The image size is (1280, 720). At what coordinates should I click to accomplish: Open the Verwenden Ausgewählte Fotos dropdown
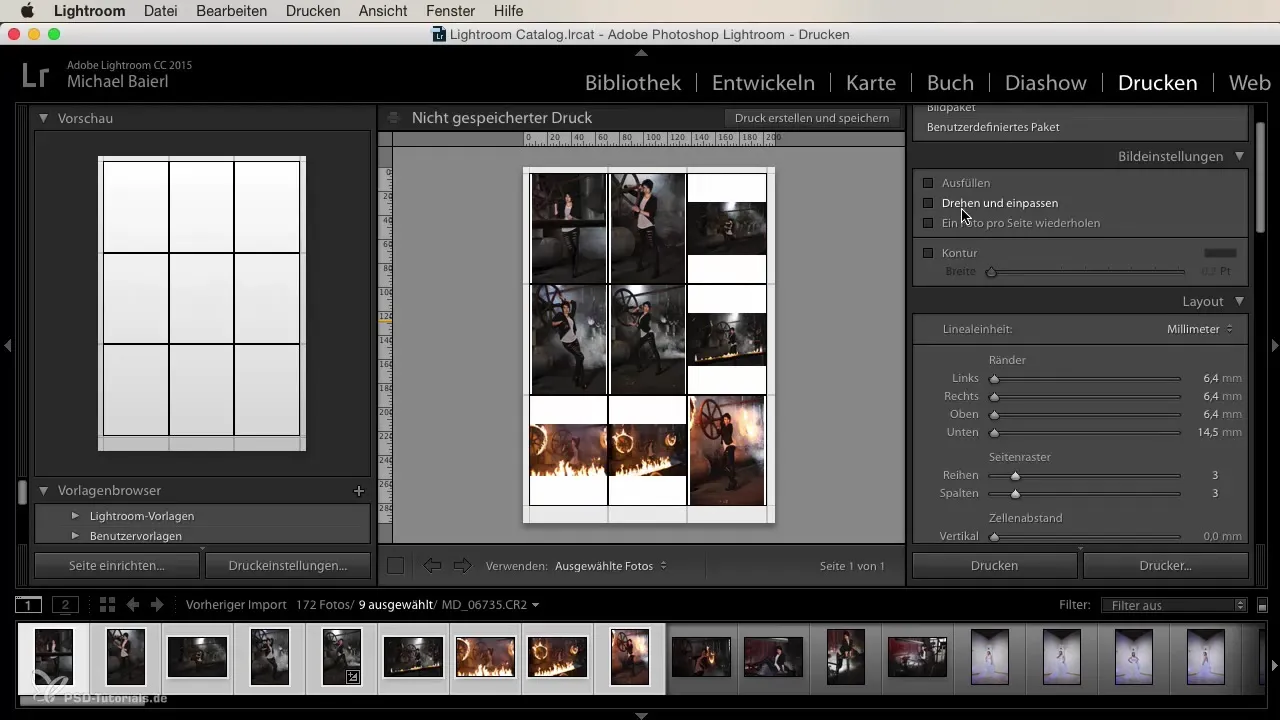tap(611, 566)
